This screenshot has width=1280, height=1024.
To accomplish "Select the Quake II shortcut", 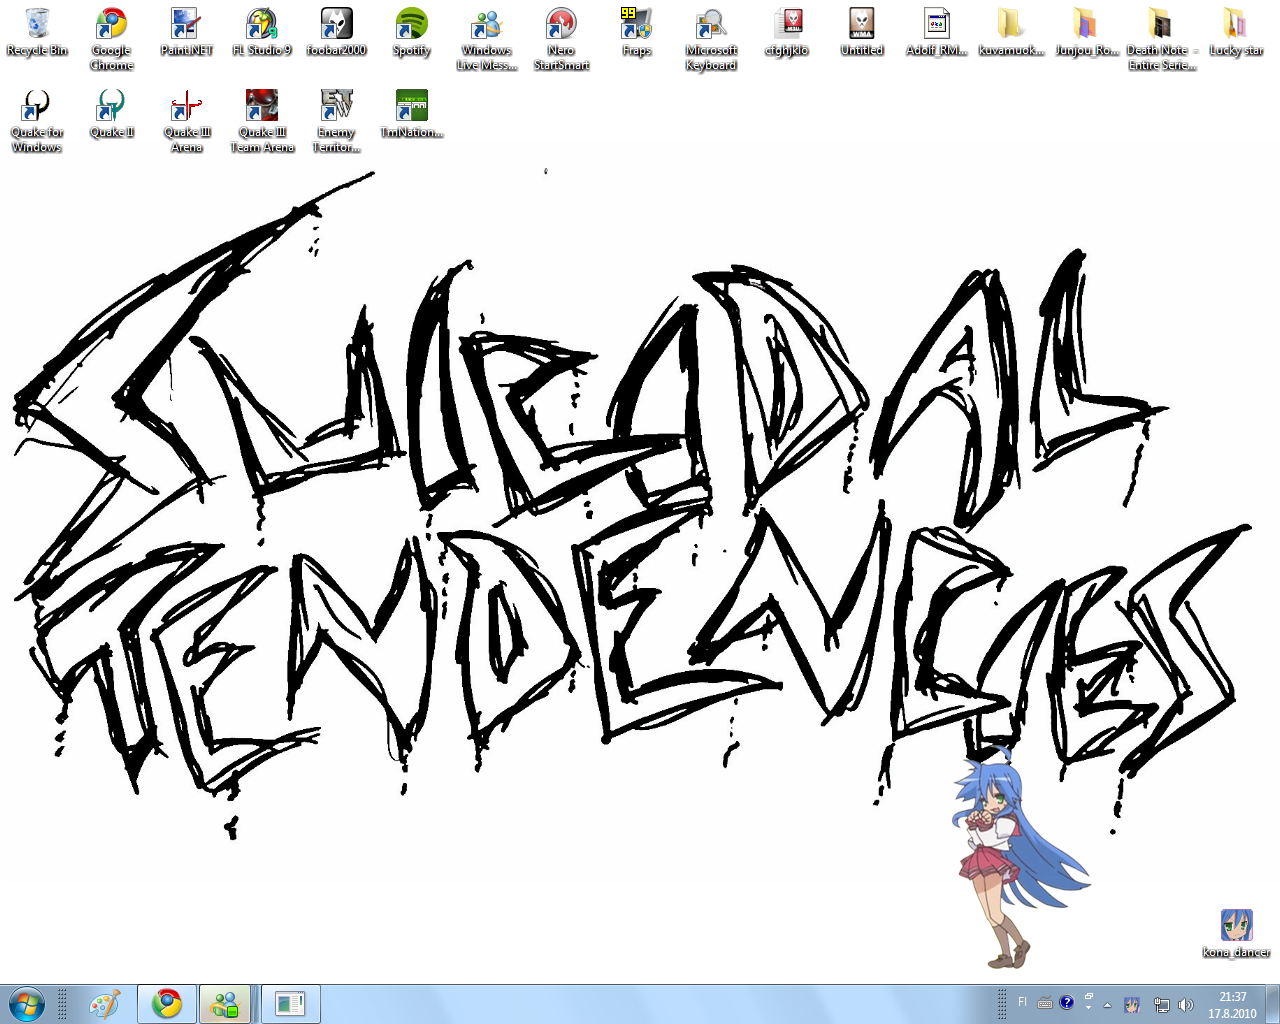I will 111,114.
